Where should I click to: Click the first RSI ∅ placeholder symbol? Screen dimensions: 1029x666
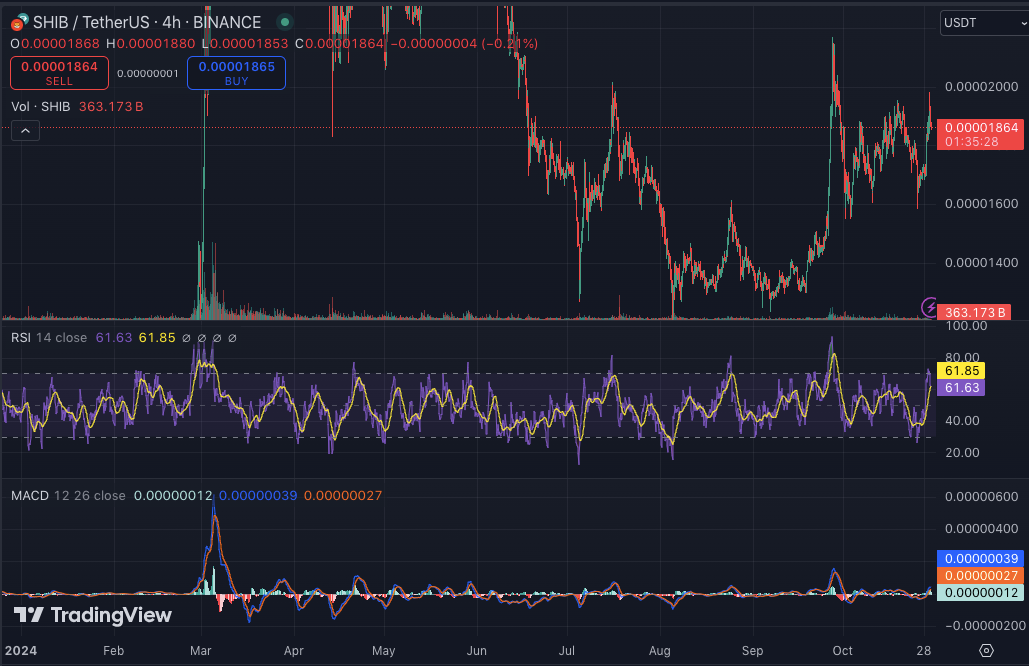pos(186,338)
